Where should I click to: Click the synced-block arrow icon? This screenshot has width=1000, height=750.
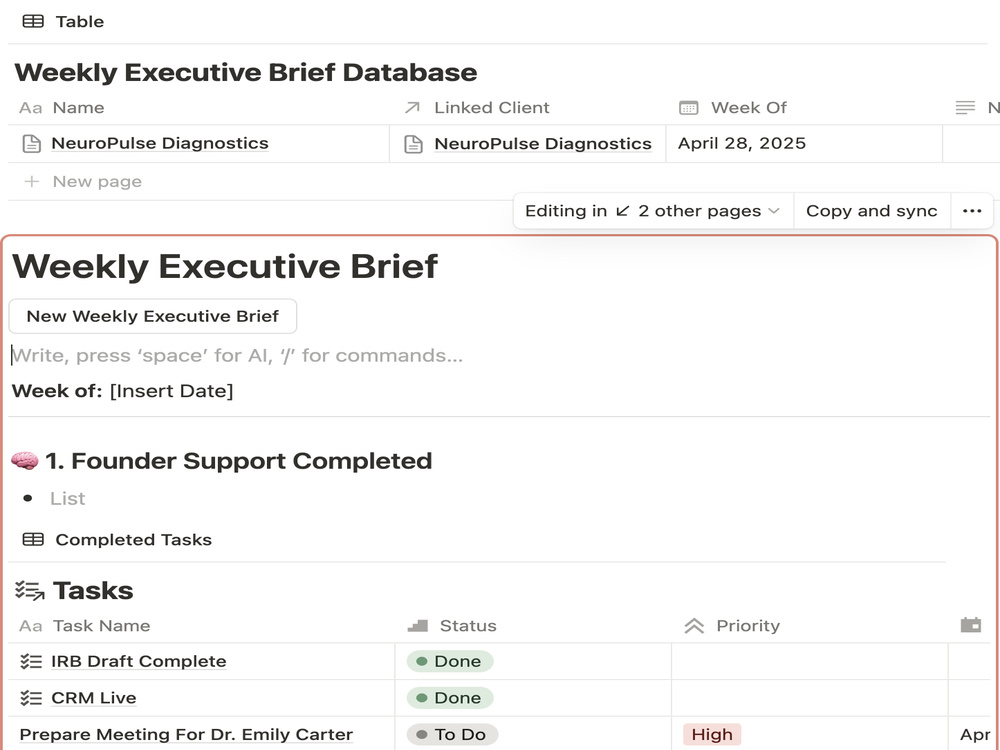click(622, 211)
